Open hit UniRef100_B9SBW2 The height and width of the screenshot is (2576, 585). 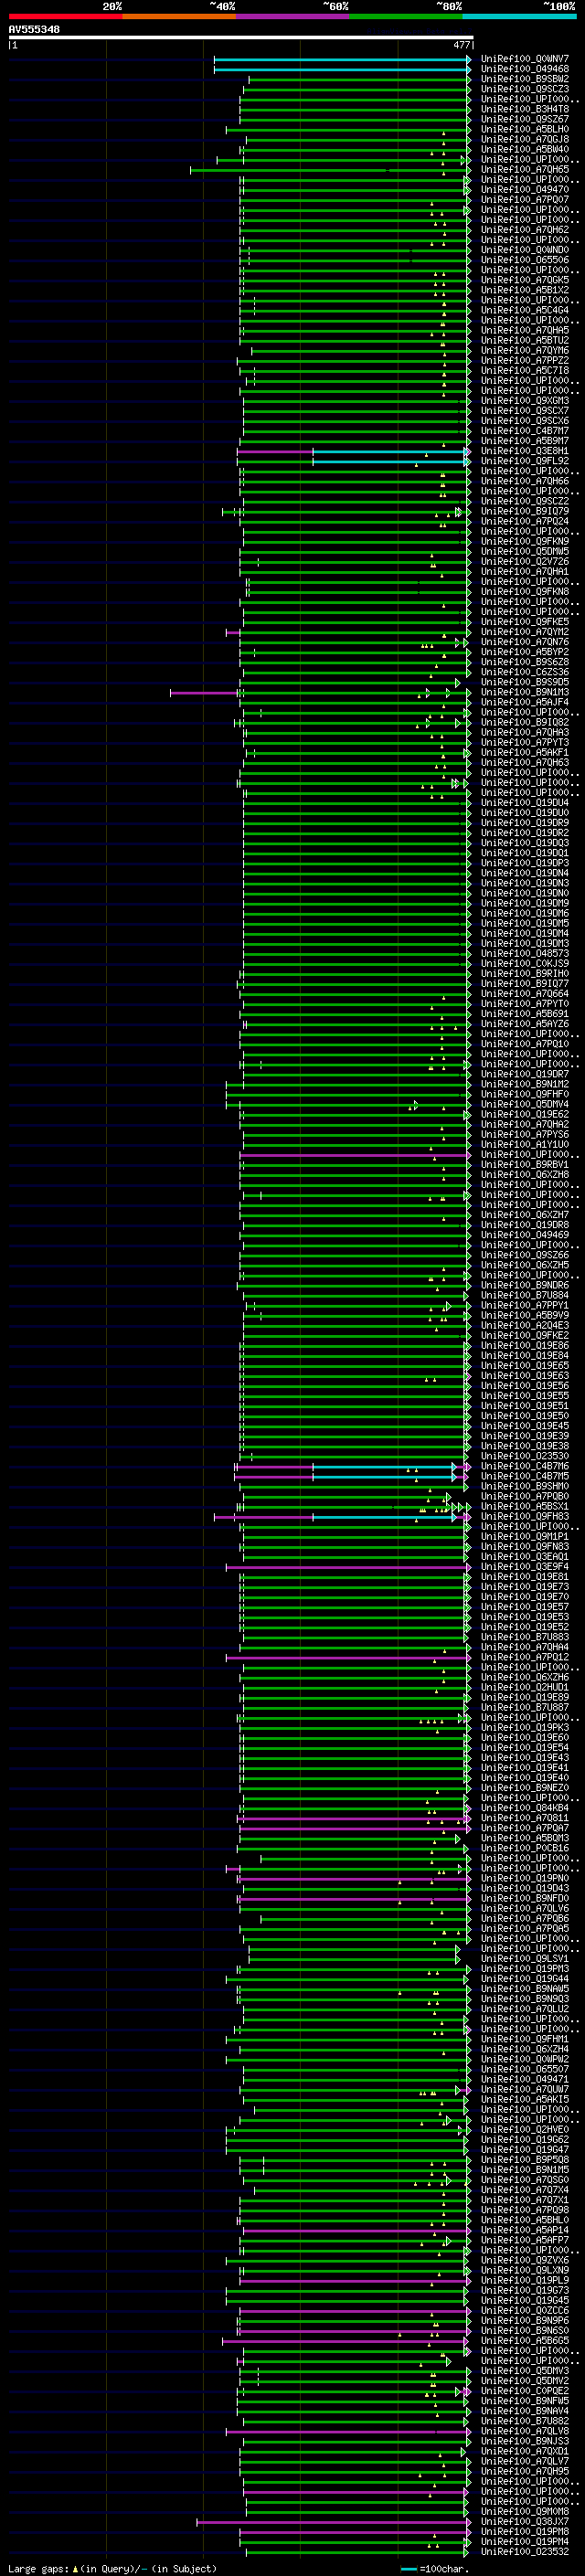pyautogui.click(x=524, y=79)
